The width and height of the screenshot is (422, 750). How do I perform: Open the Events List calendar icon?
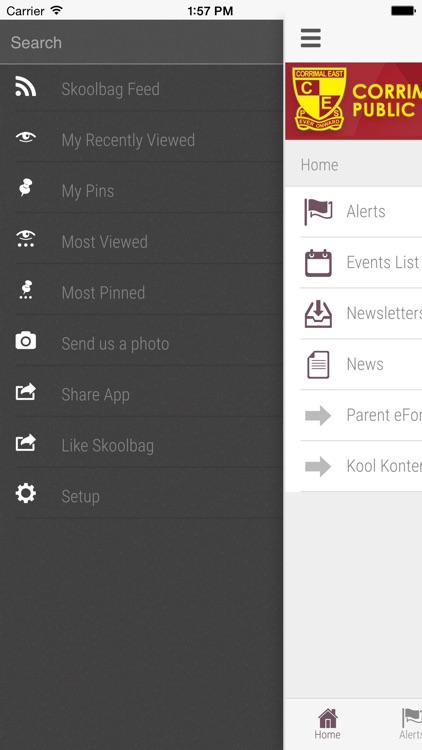click(318, 263)
